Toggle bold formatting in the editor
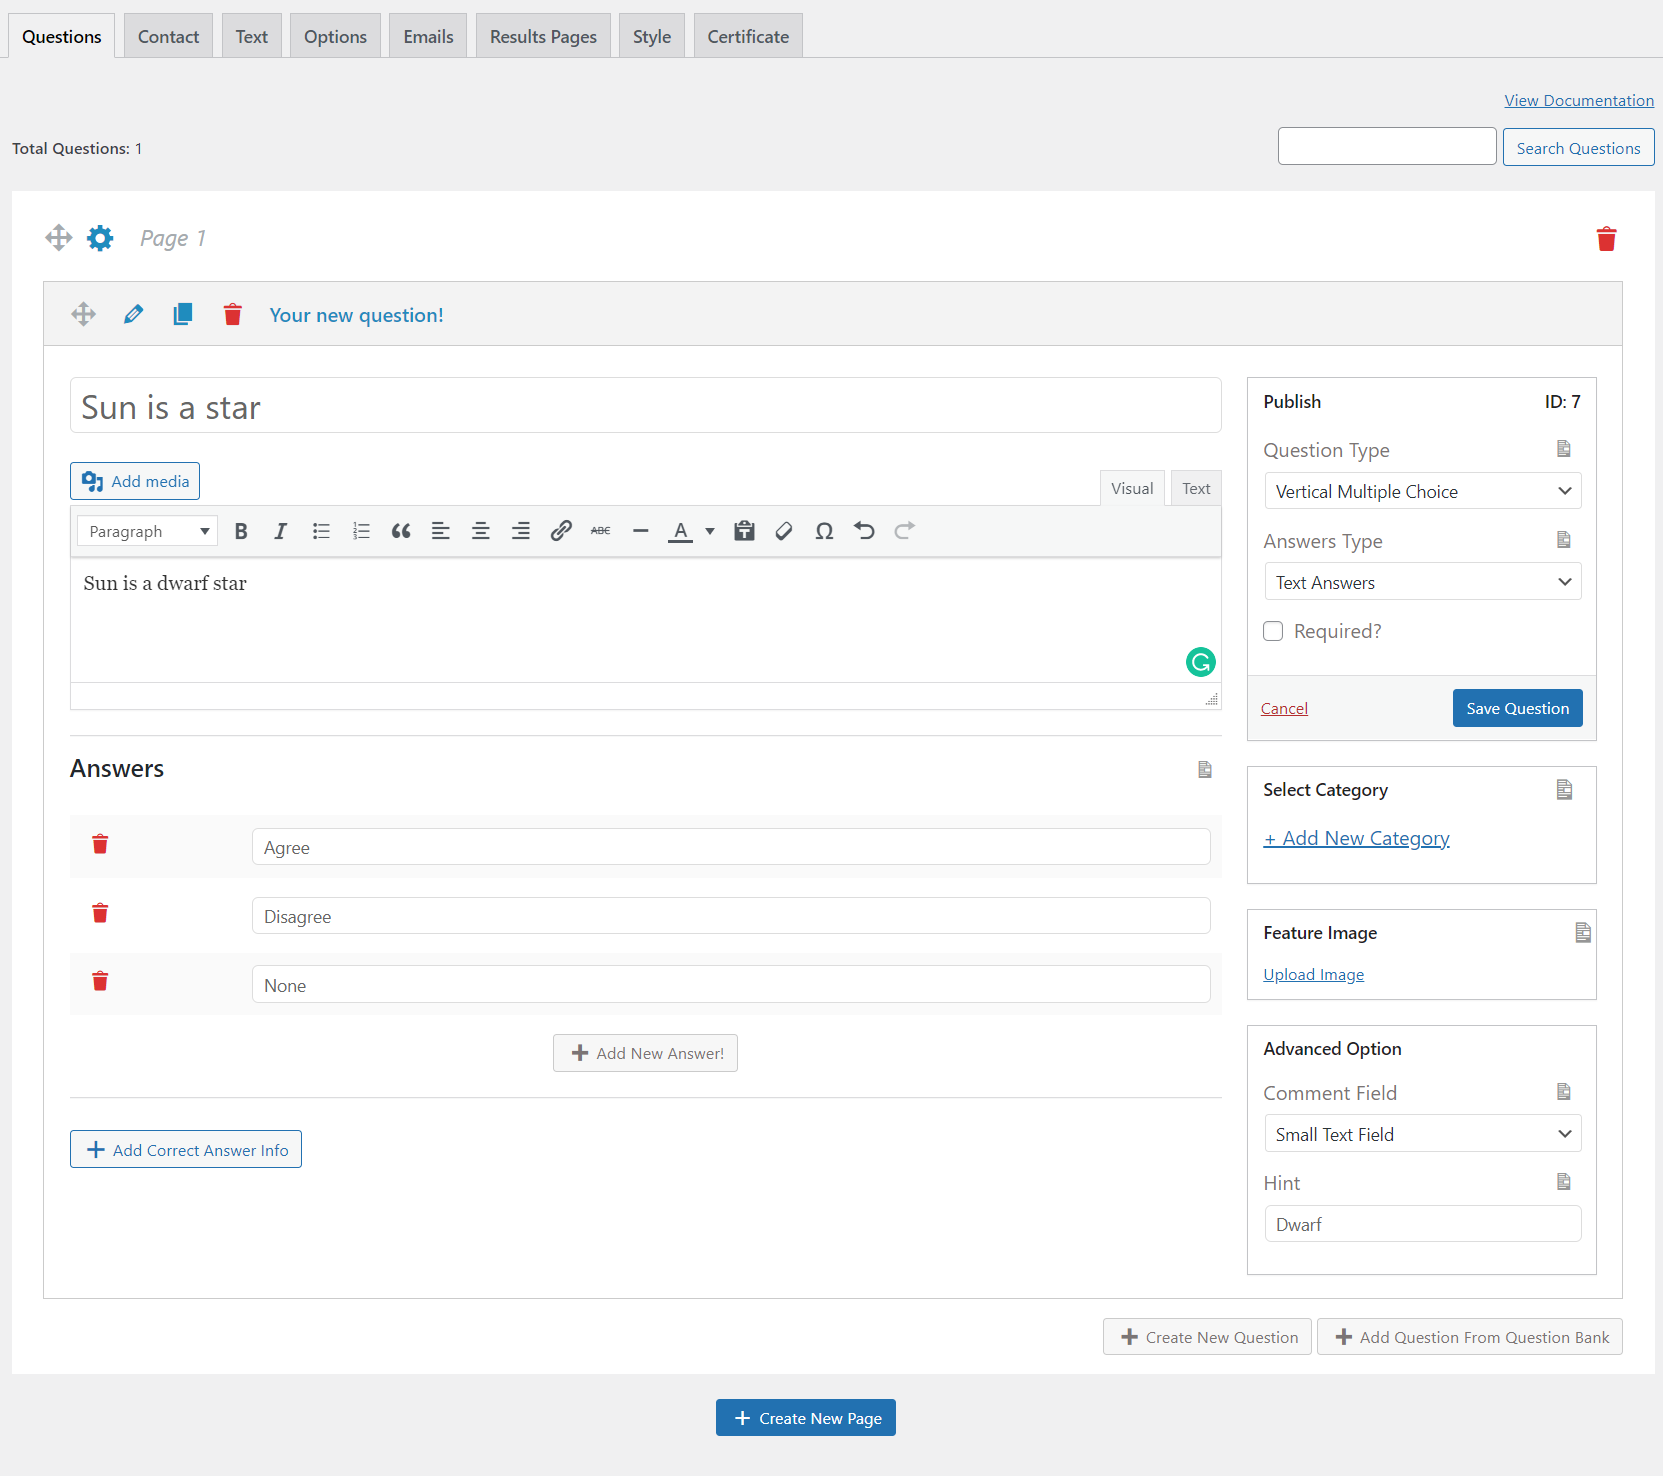 coord(241,531)
